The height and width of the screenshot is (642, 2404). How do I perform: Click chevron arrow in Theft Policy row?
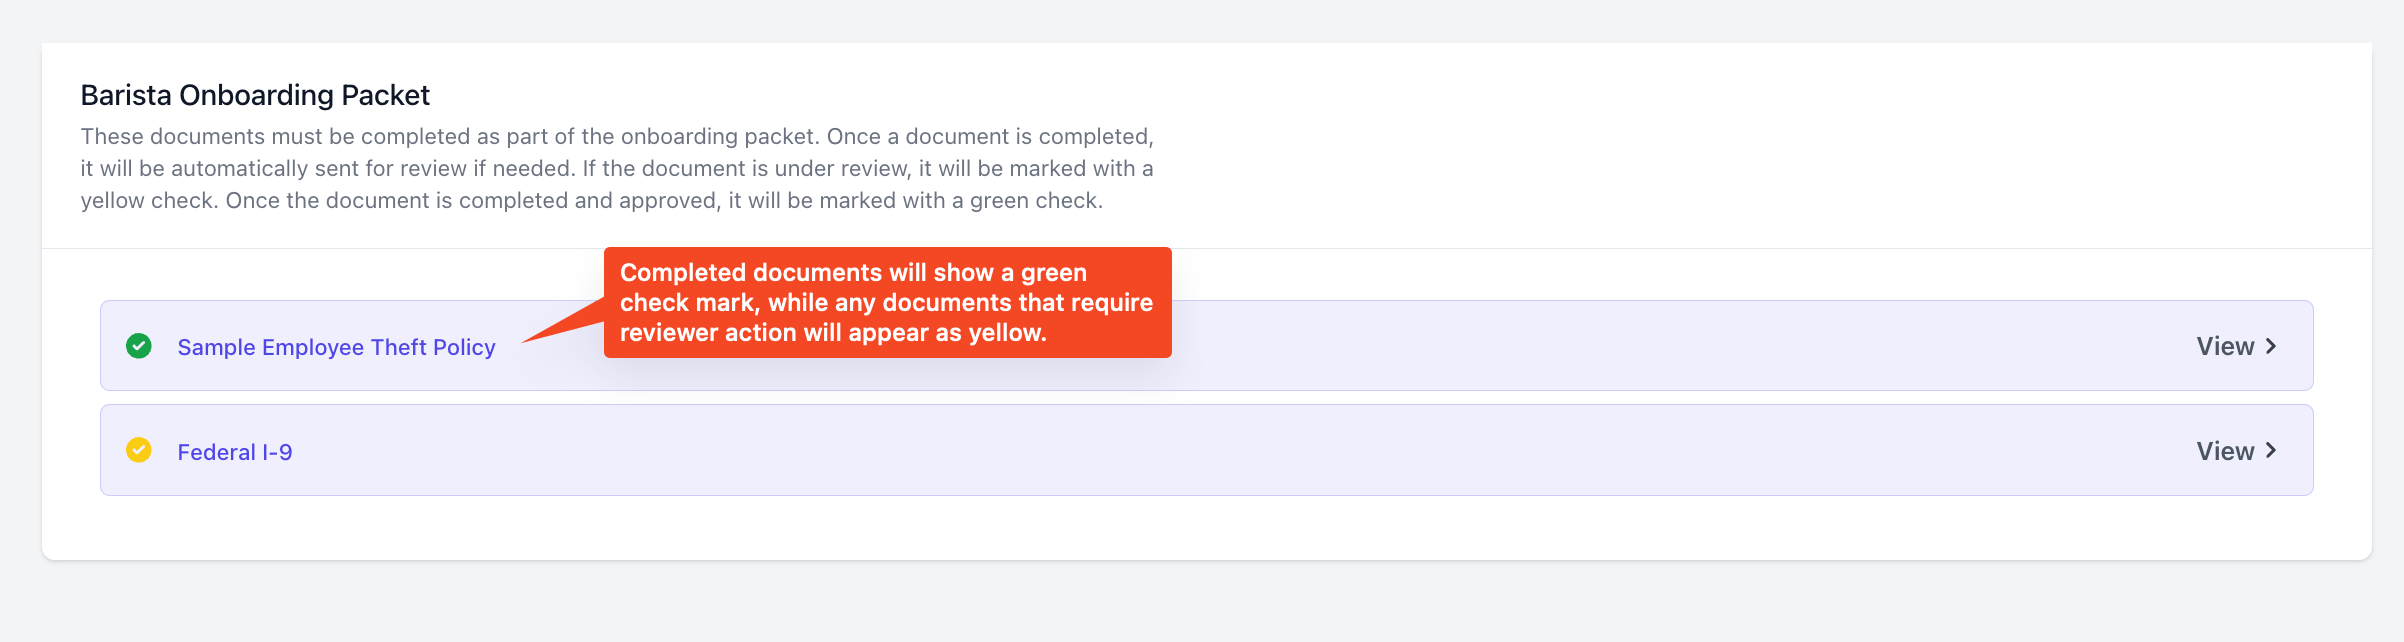(x=2271, y=346)
